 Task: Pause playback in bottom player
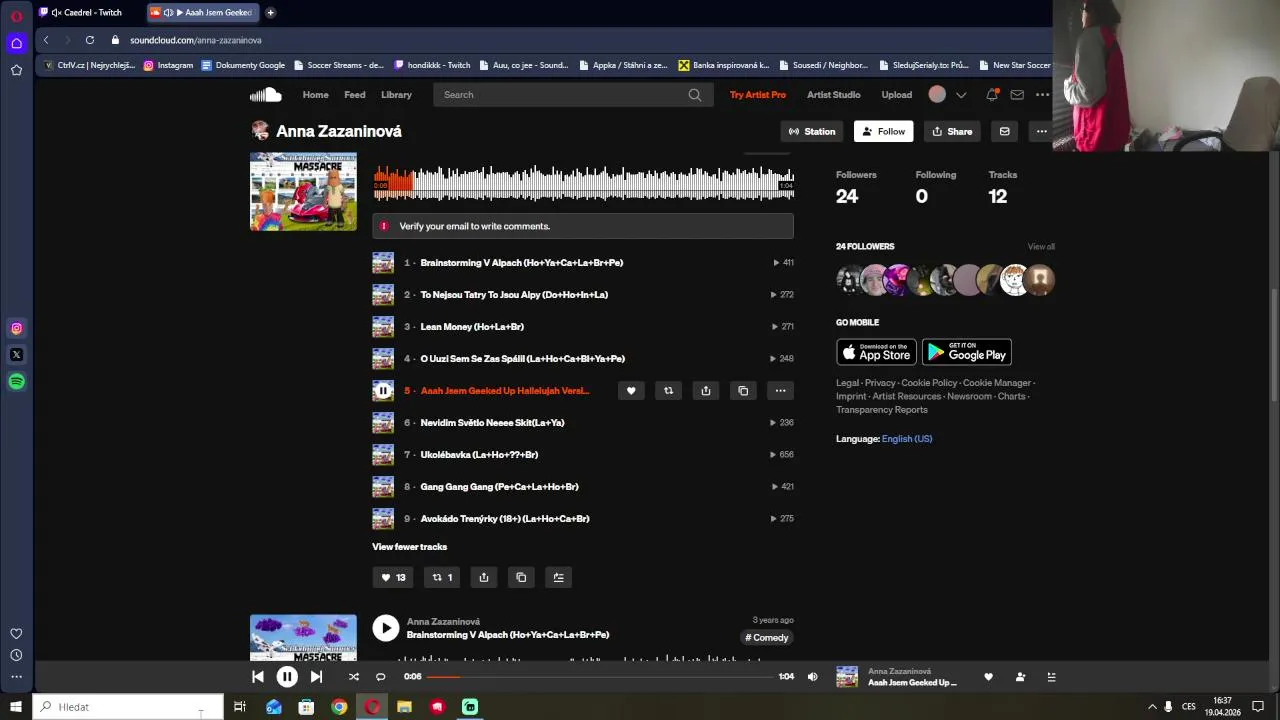click(287, 677)
